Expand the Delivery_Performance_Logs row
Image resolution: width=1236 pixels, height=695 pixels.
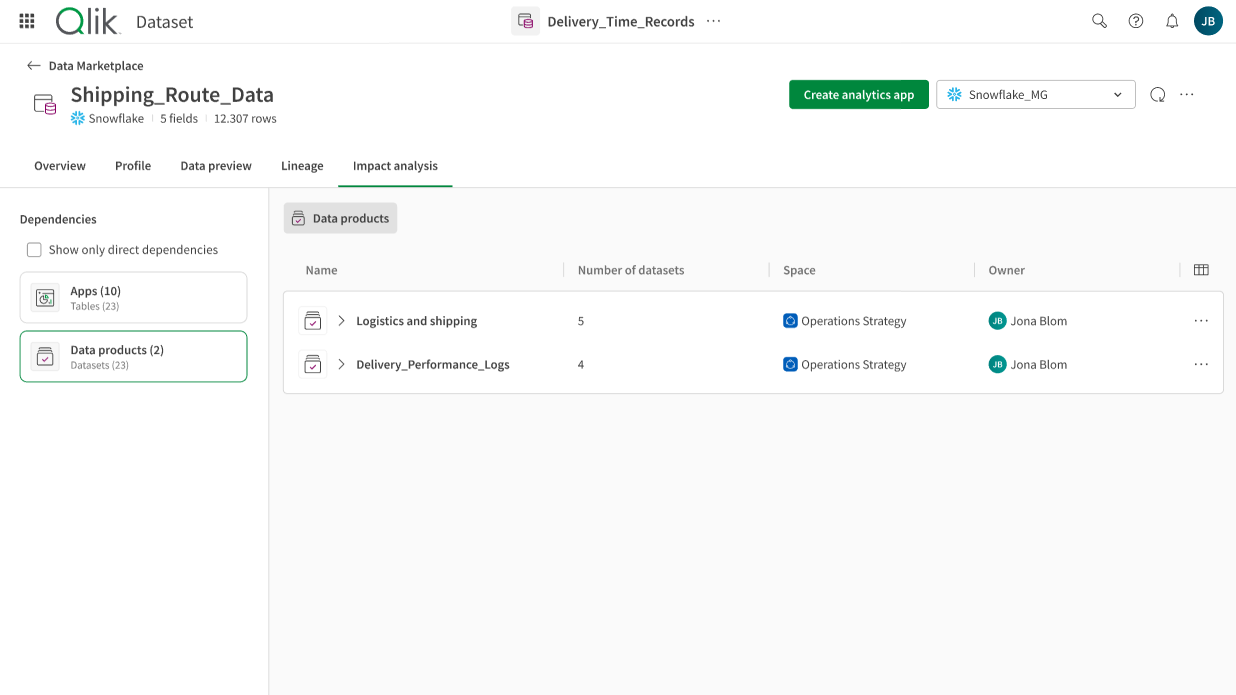tap(341, 365)
